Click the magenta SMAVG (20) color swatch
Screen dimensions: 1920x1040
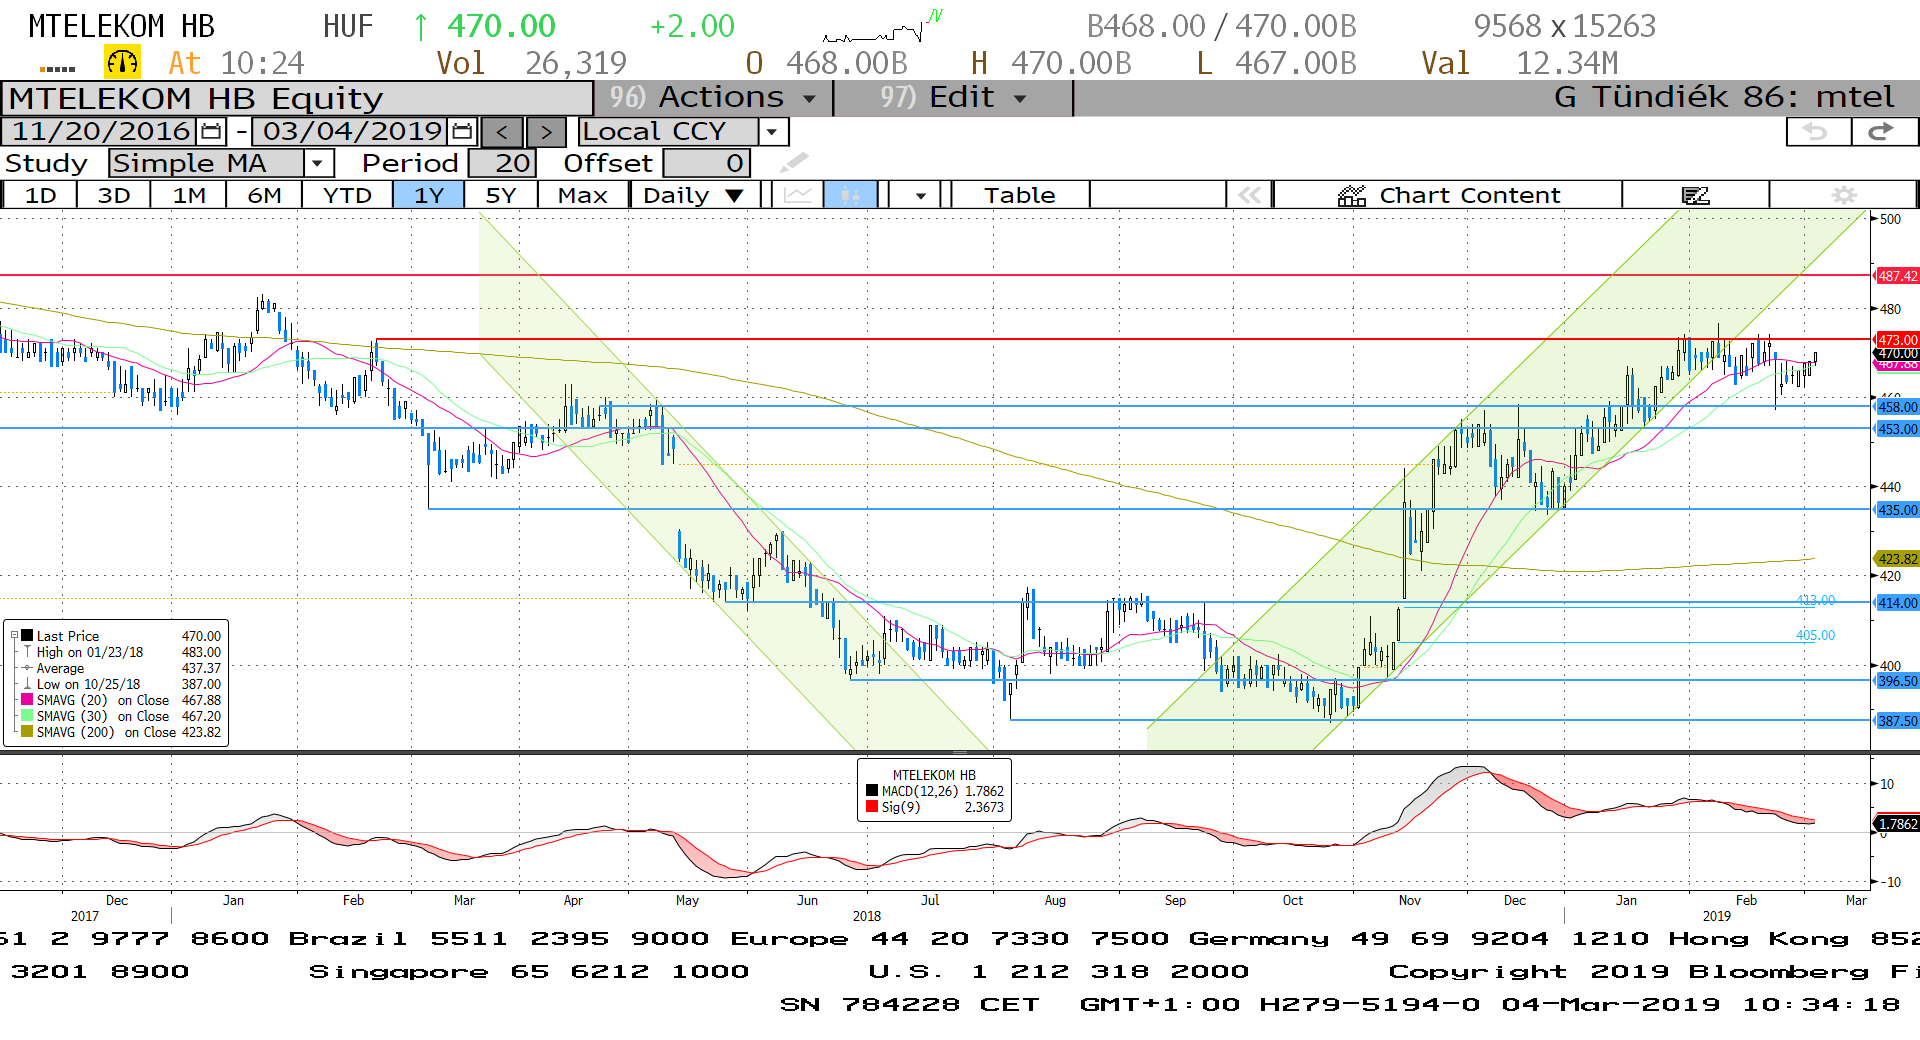tap(28, 700)
